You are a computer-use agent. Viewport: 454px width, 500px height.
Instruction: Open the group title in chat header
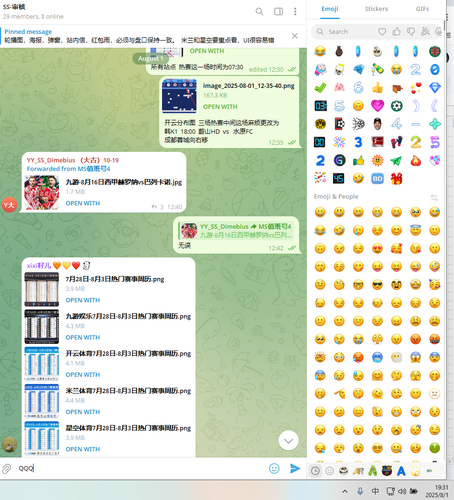(14, 7)
